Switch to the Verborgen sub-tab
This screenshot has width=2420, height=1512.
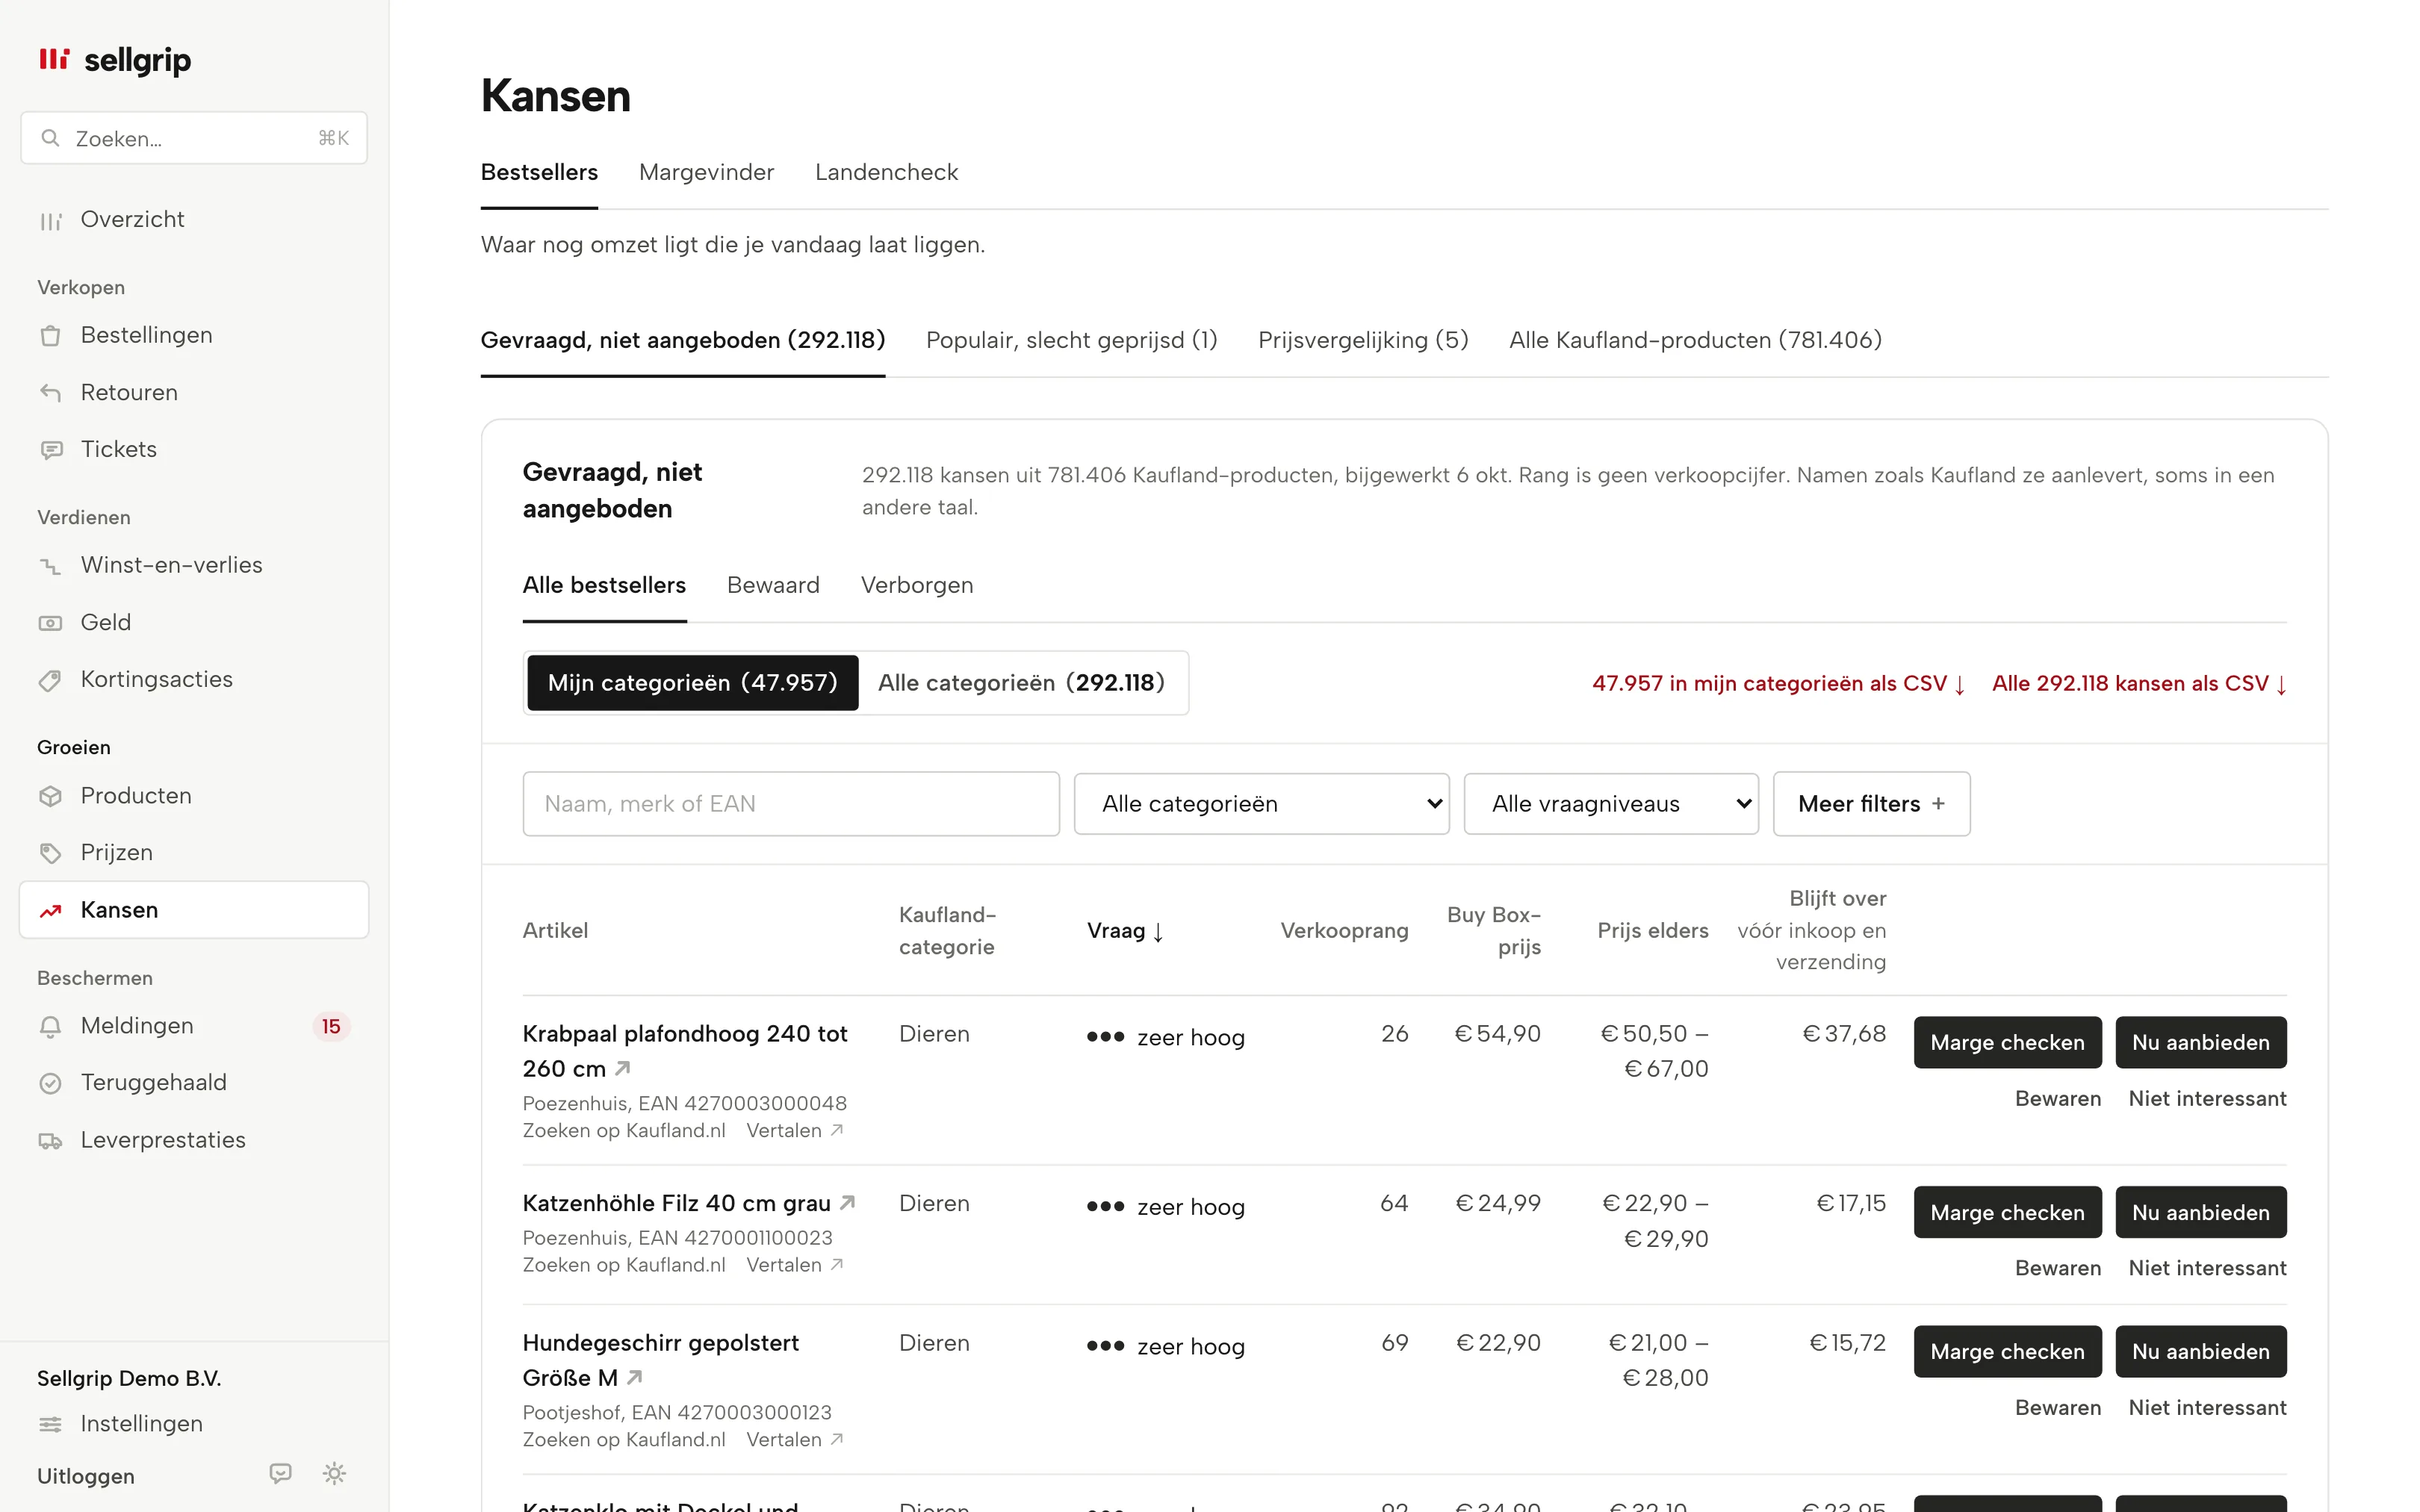tap(917, 585)
